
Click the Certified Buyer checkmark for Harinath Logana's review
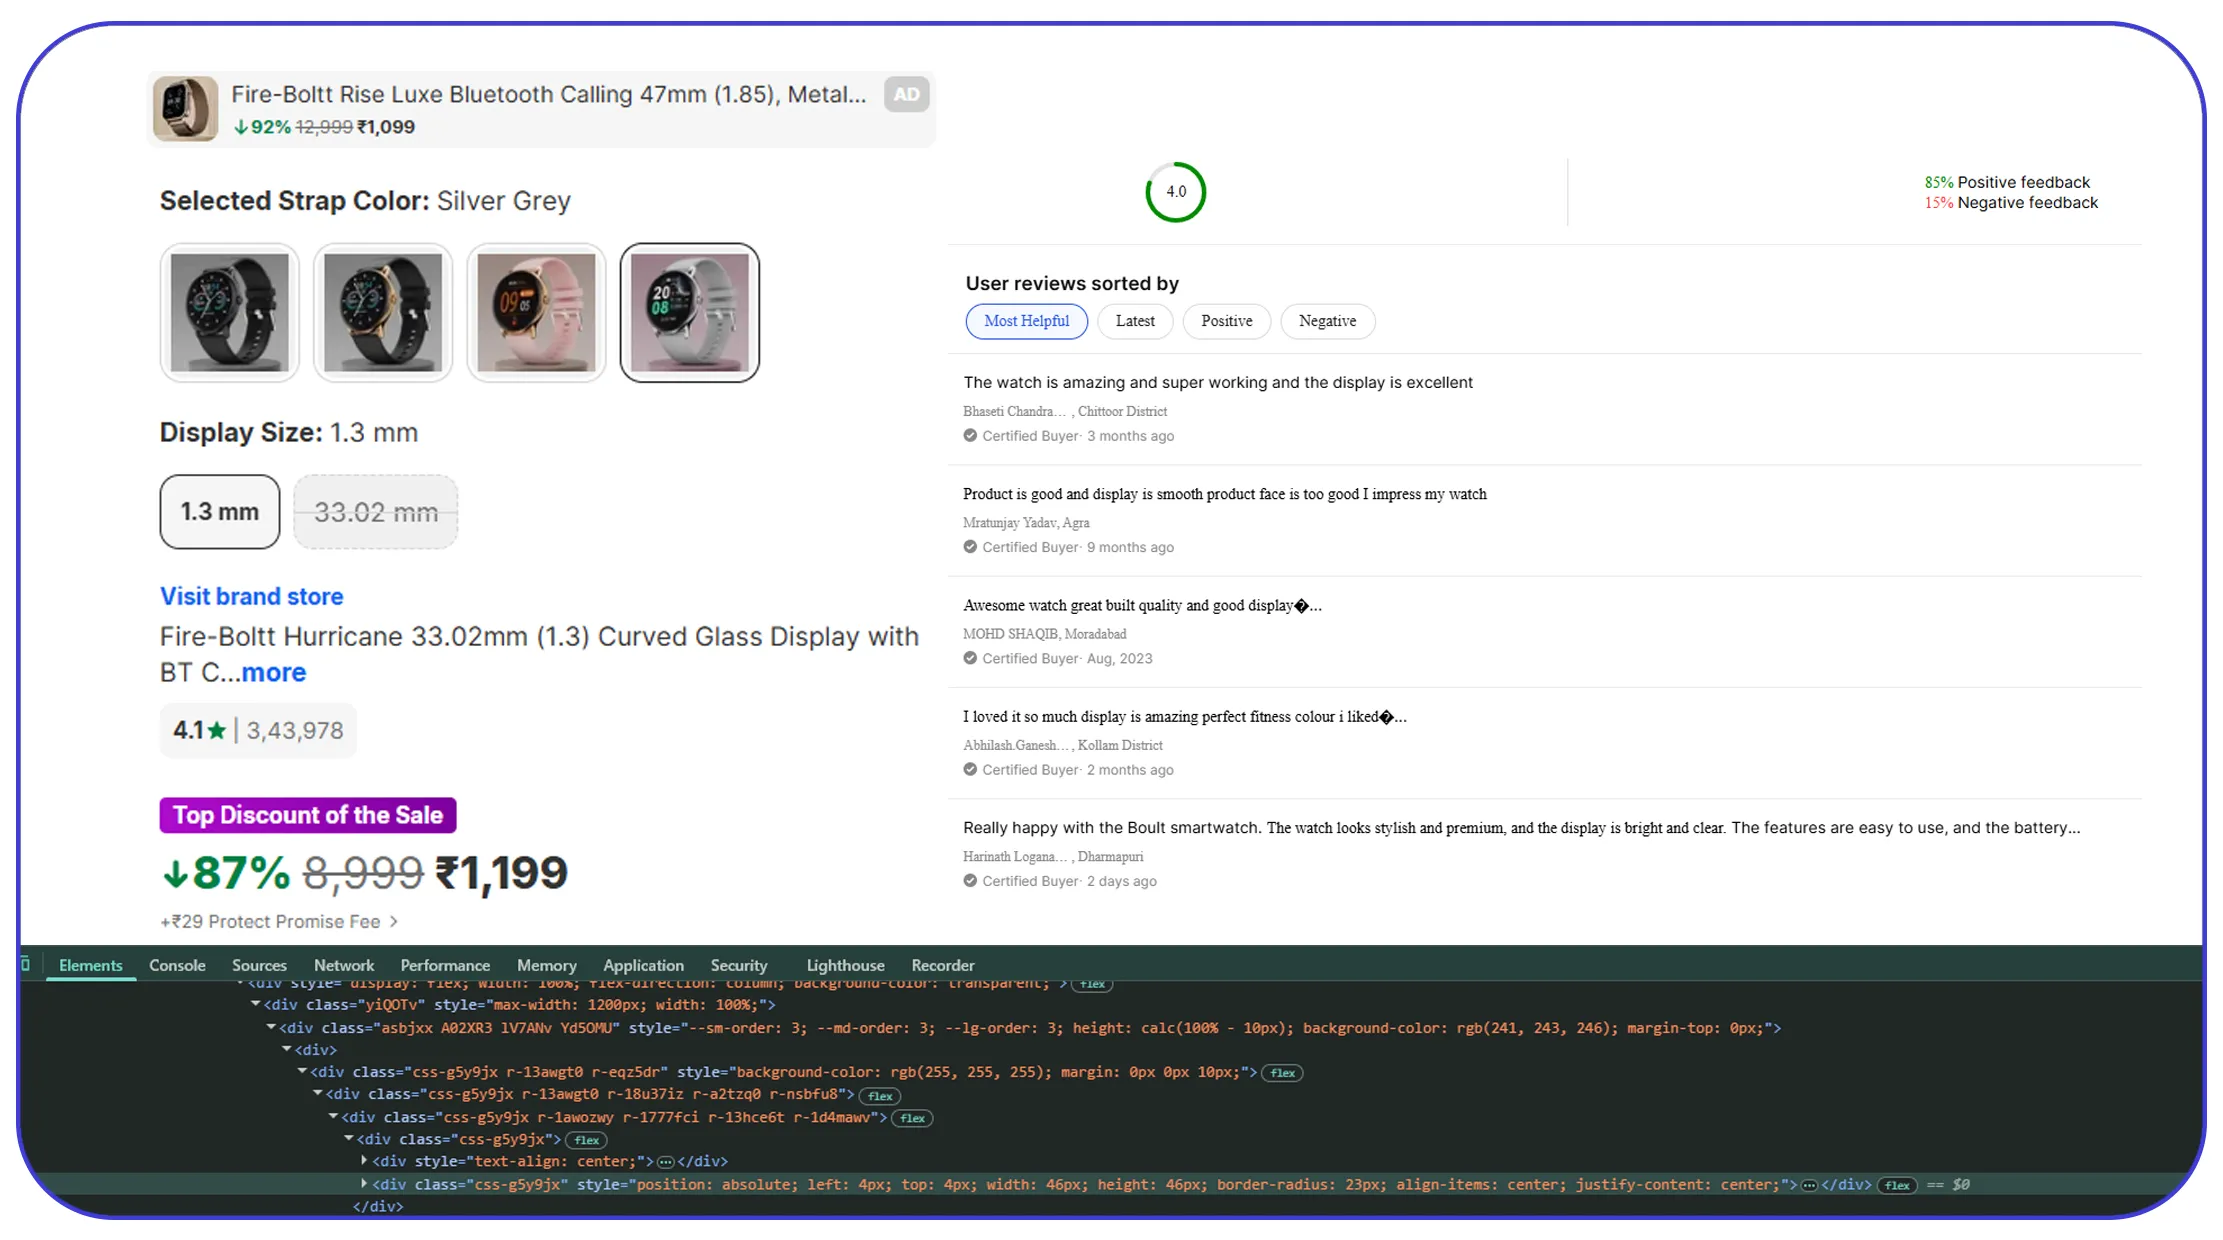coord(970,880)
